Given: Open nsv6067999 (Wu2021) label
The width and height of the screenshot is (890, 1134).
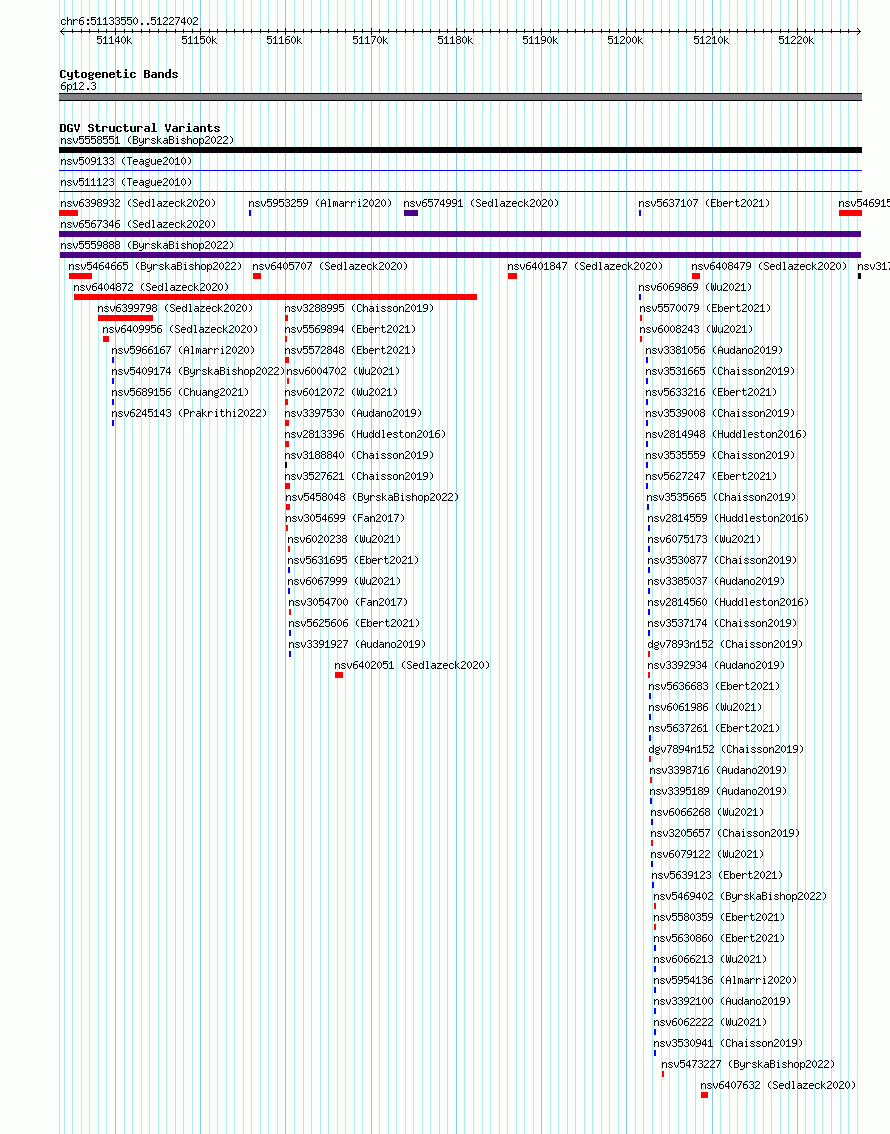Looking at the screenshot, I should point(344,581).
